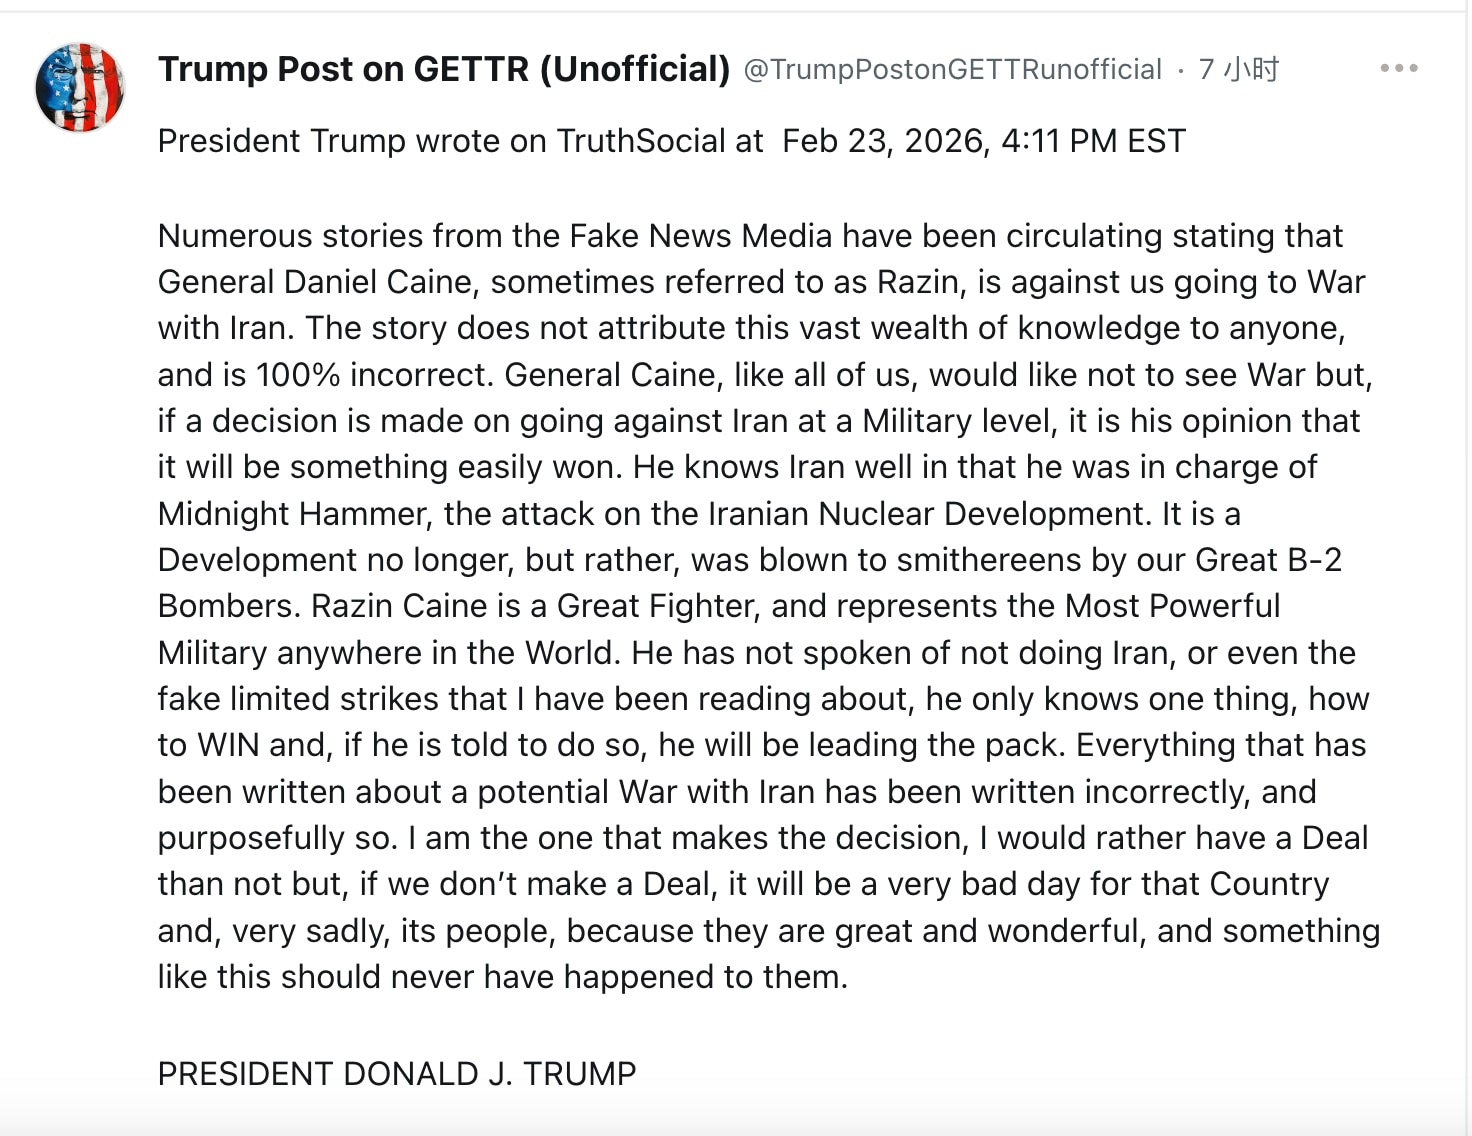
Task: Click the post line beginning "Numerous stories from the Fake News"
Action: (750, 236)
